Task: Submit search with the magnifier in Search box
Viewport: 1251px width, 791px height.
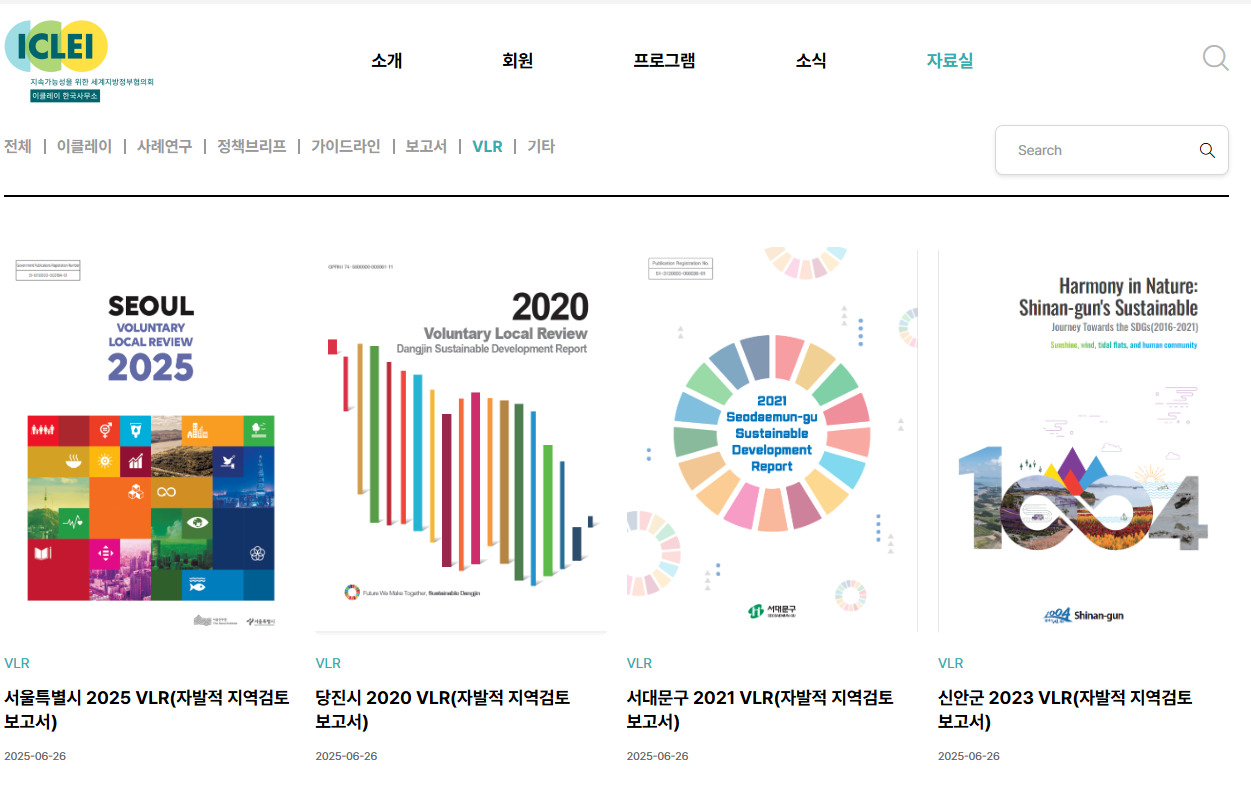Action: pyautogui.click(x=1207, y=150)
